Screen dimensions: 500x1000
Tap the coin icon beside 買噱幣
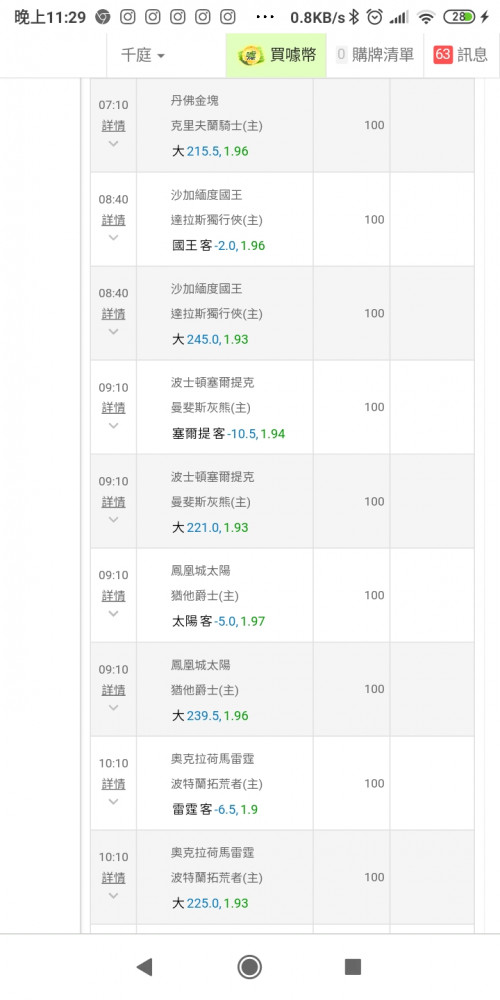click(251, 55)
